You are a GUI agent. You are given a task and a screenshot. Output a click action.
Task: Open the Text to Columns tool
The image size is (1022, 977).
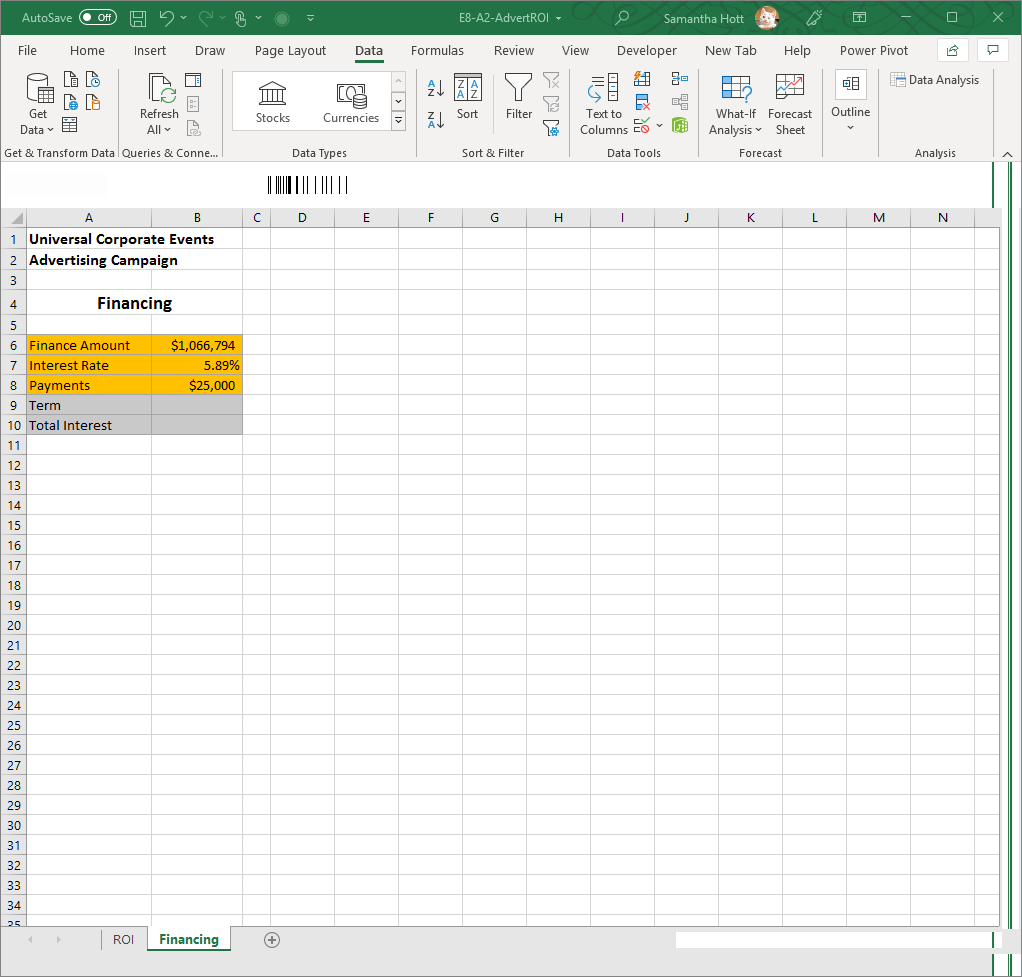pyautogui.click(x=603, y=103)
